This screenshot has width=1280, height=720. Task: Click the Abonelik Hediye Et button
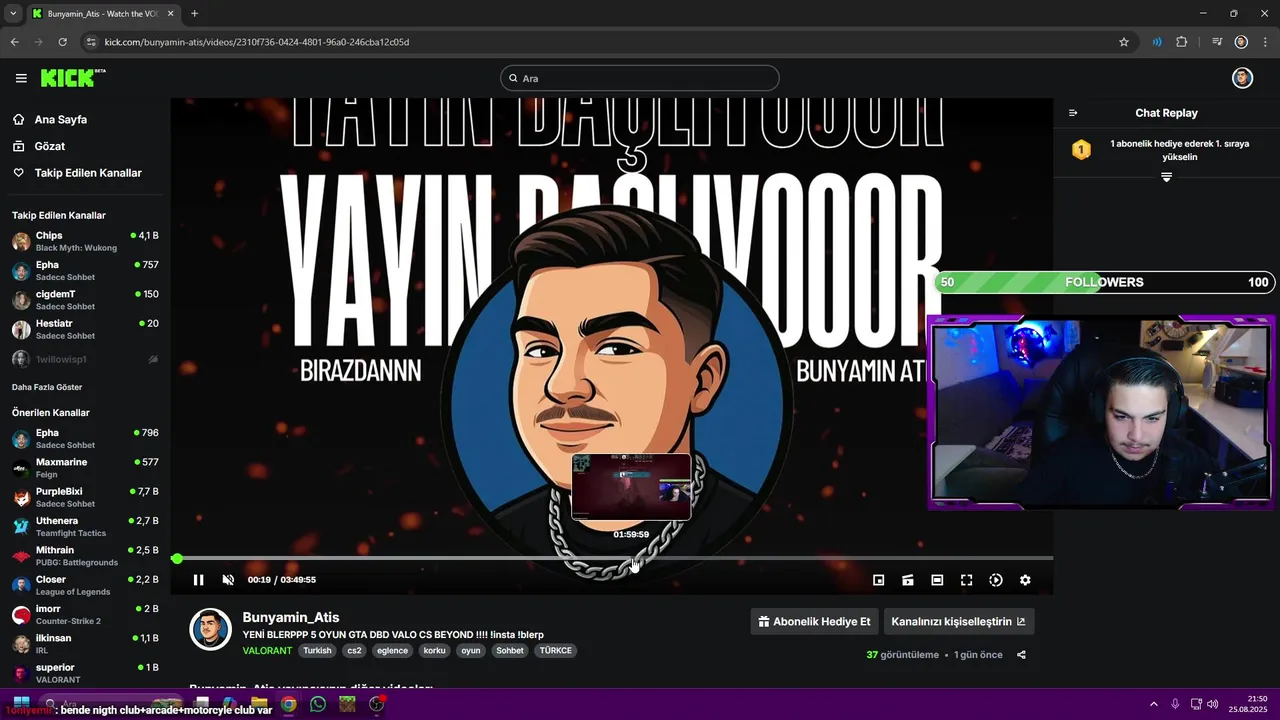[x=814, y=621]
